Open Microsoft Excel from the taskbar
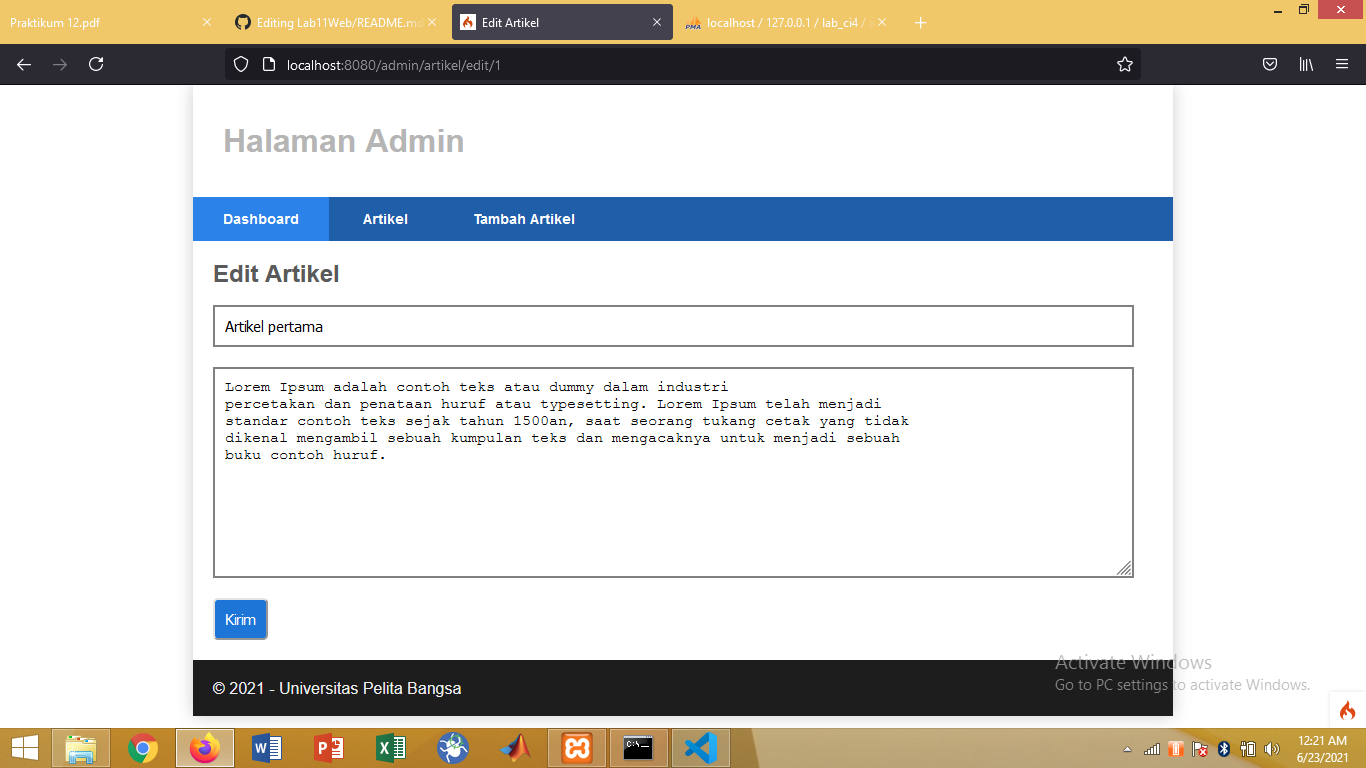 click(390, 747)
